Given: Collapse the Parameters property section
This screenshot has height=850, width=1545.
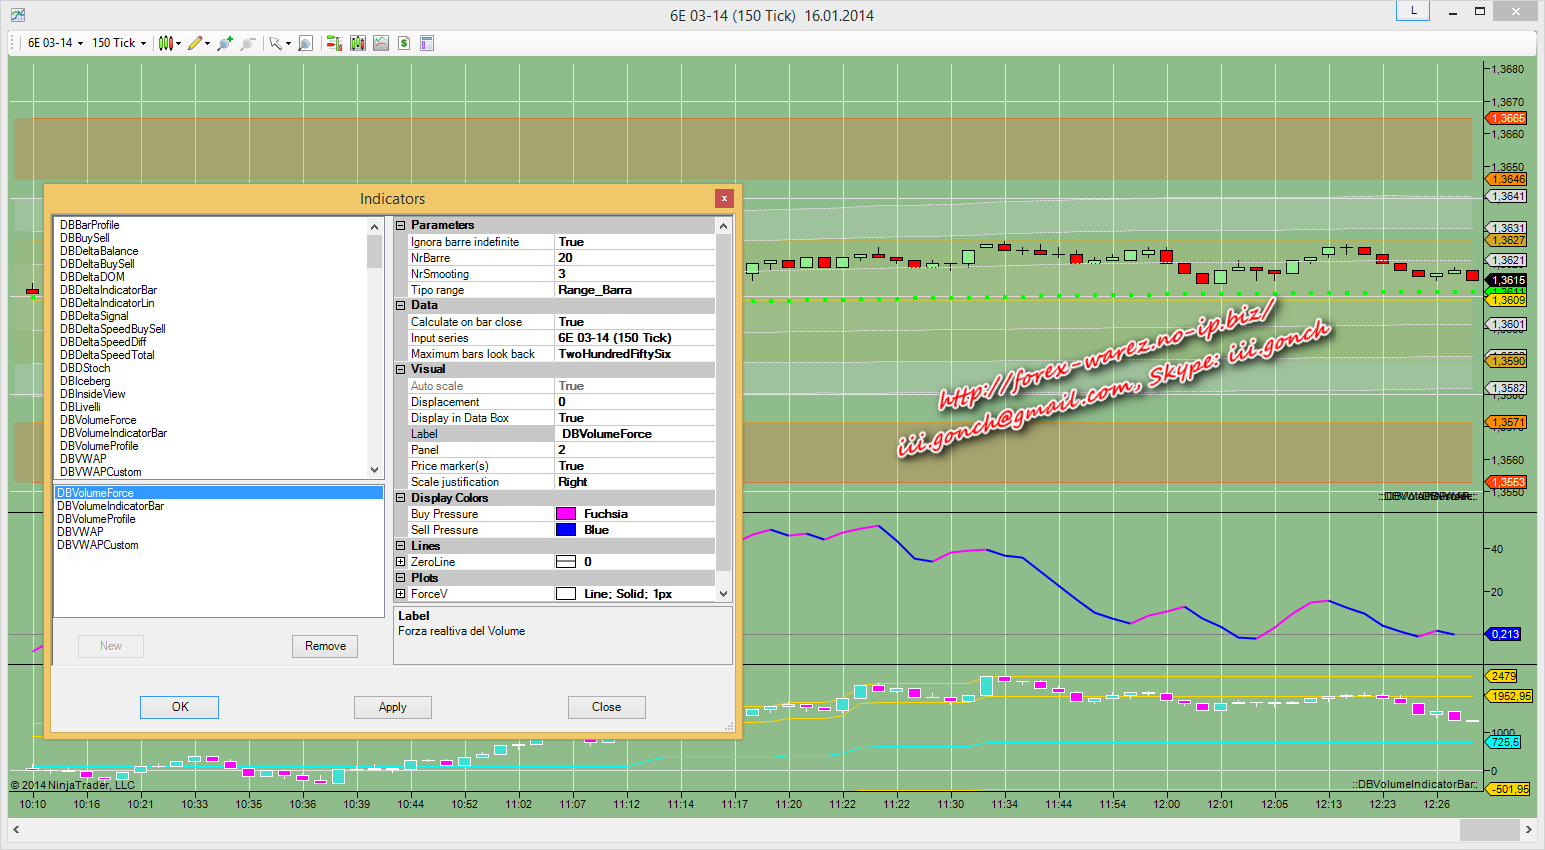Looking at the screenshot, I should [401, 226].
